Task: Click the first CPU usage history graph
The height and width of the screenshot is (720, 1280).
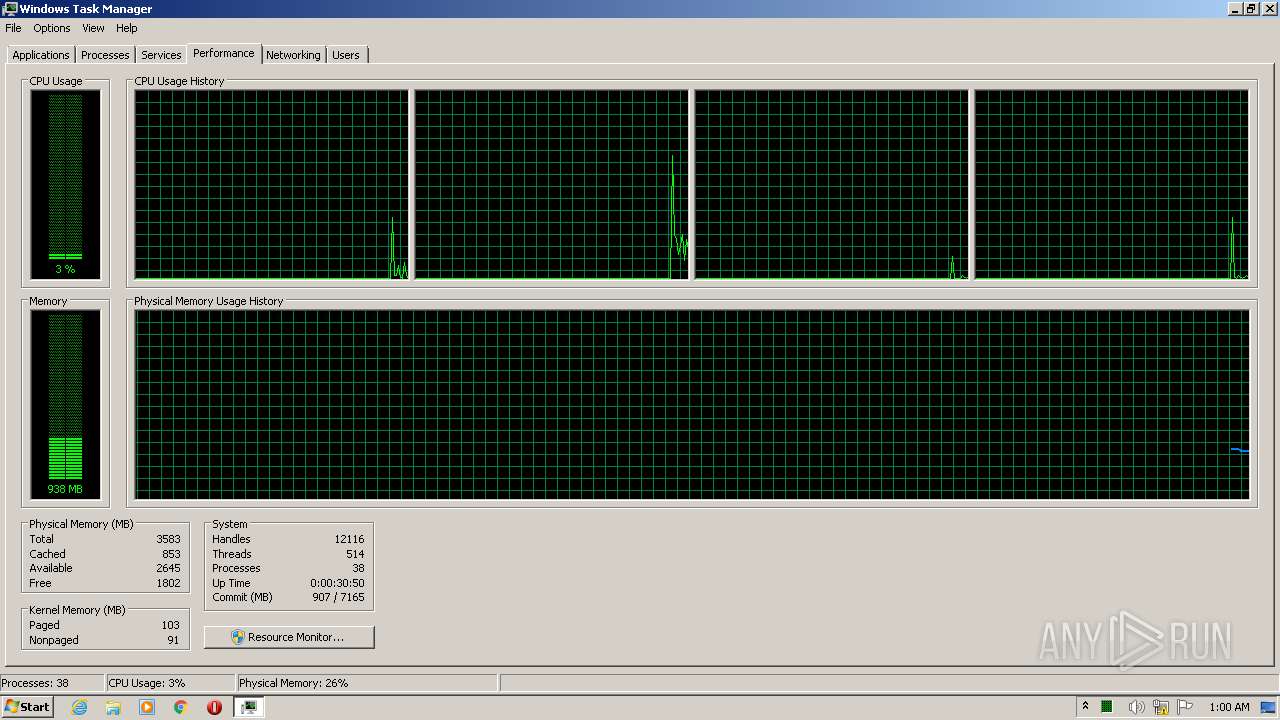Action: pos(271,184)
